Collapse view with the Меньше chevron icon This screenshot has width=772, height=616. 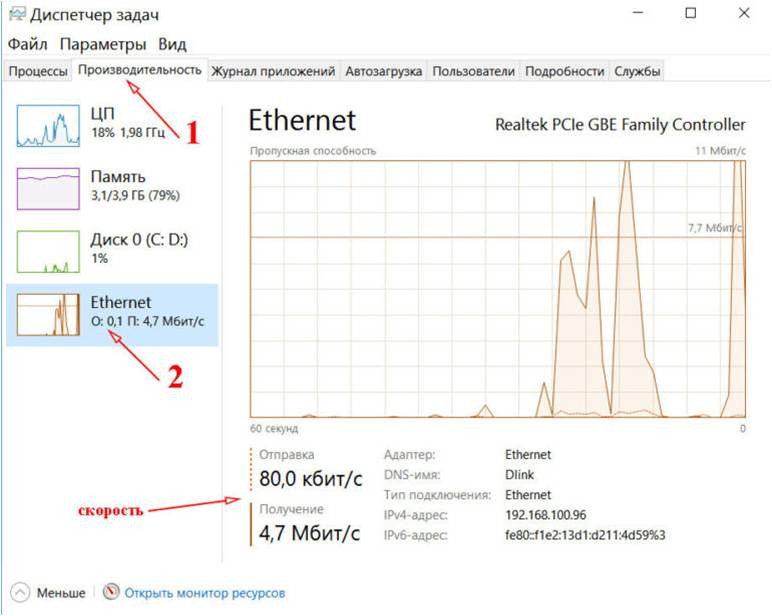click(x=21, y=592)
